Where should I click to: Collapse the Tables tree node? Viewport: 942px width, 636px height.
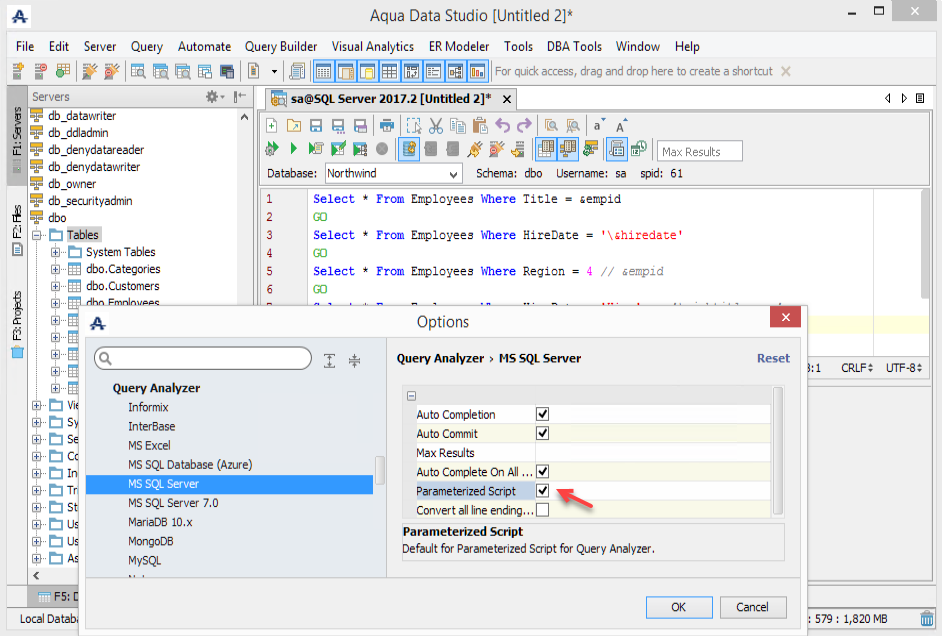37,235
